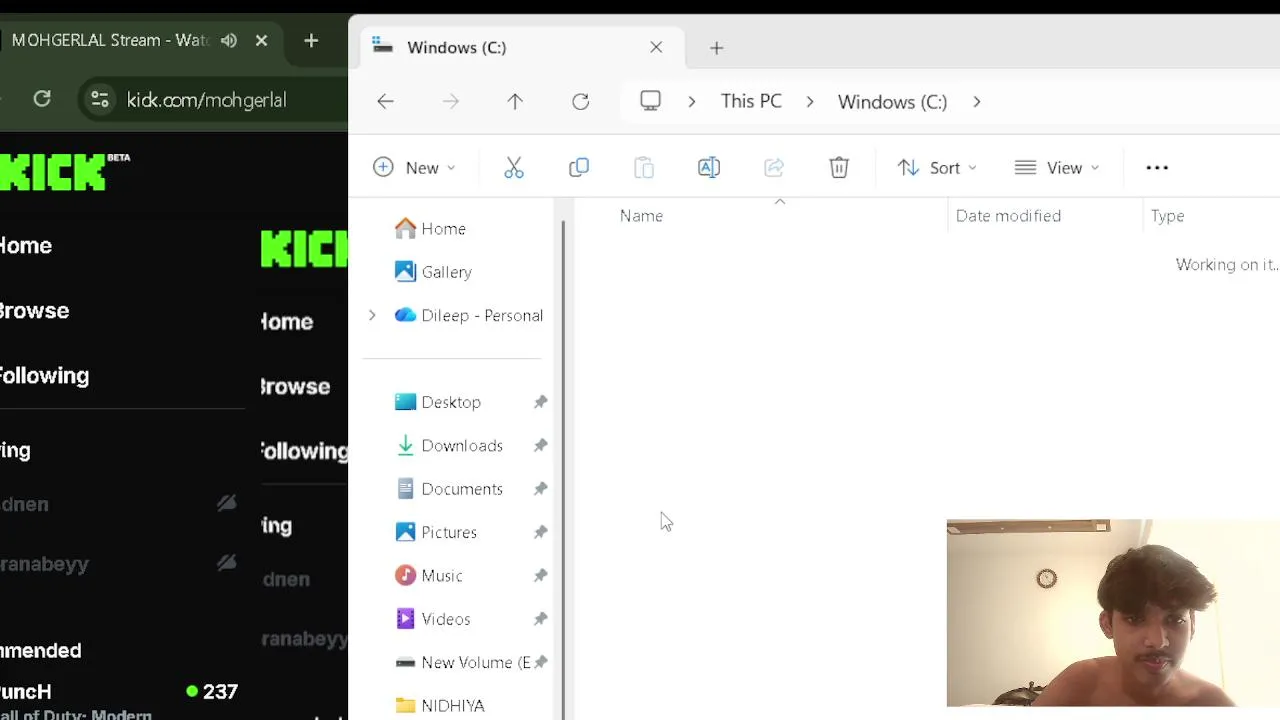Click the pin icon beside Videos
The image size is (1280, 720).
pyautogui.click(x=540, y=619)
